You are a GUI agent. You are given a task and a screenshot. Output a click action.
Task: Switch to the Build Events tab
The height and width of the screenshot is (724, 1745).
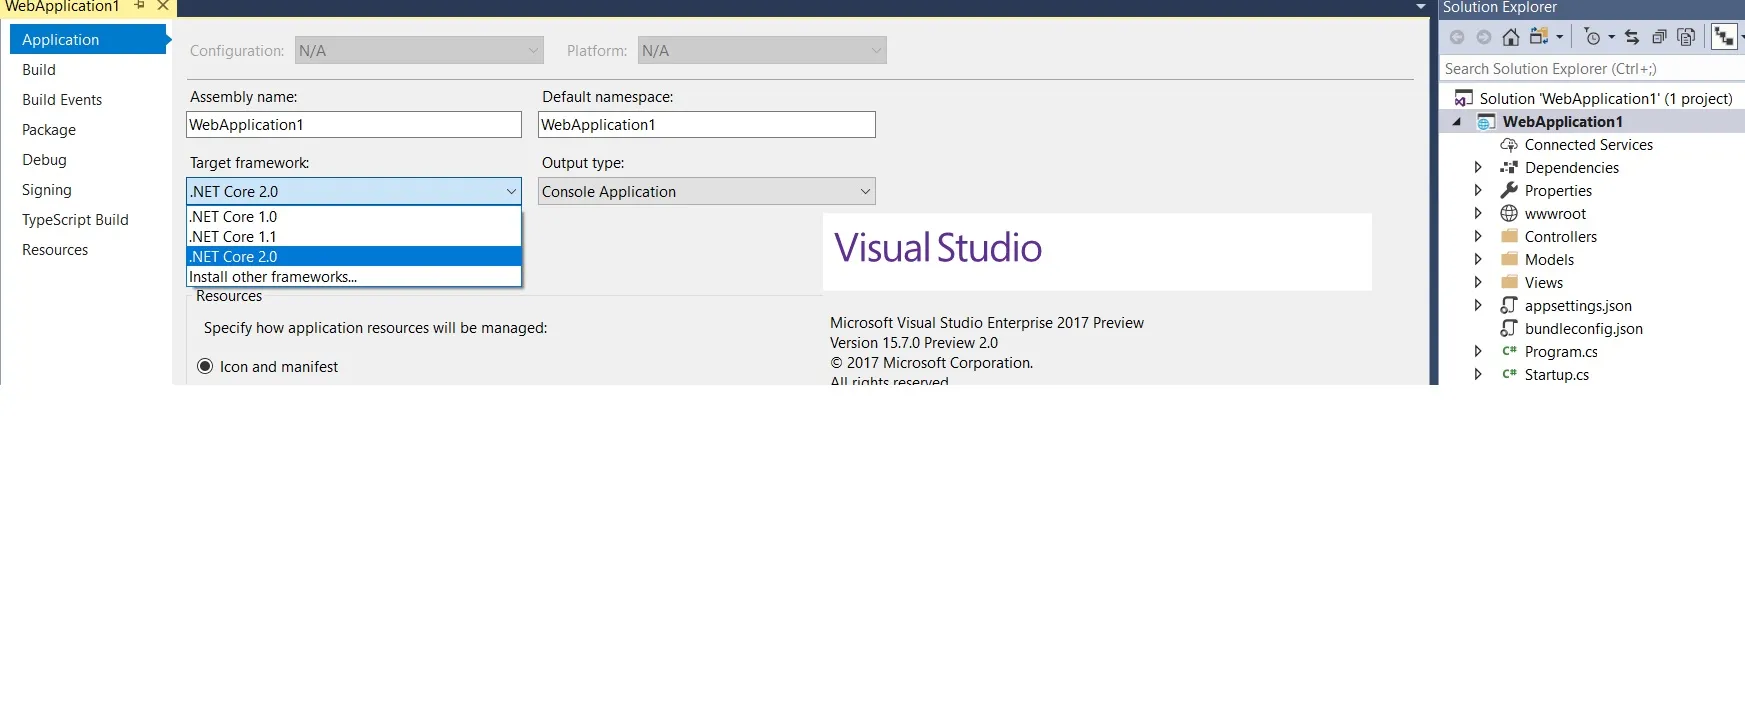62,100
